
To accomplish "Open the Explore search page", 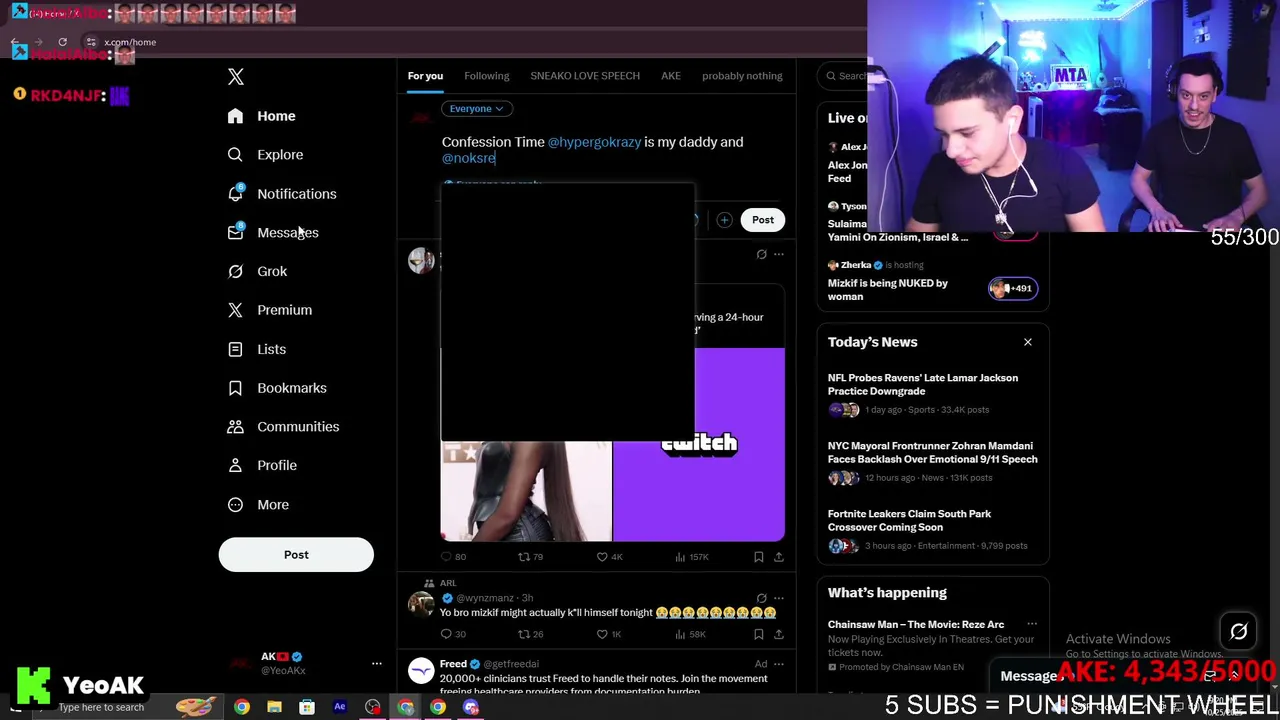I will pyautogui.click(x=265, y=155).
